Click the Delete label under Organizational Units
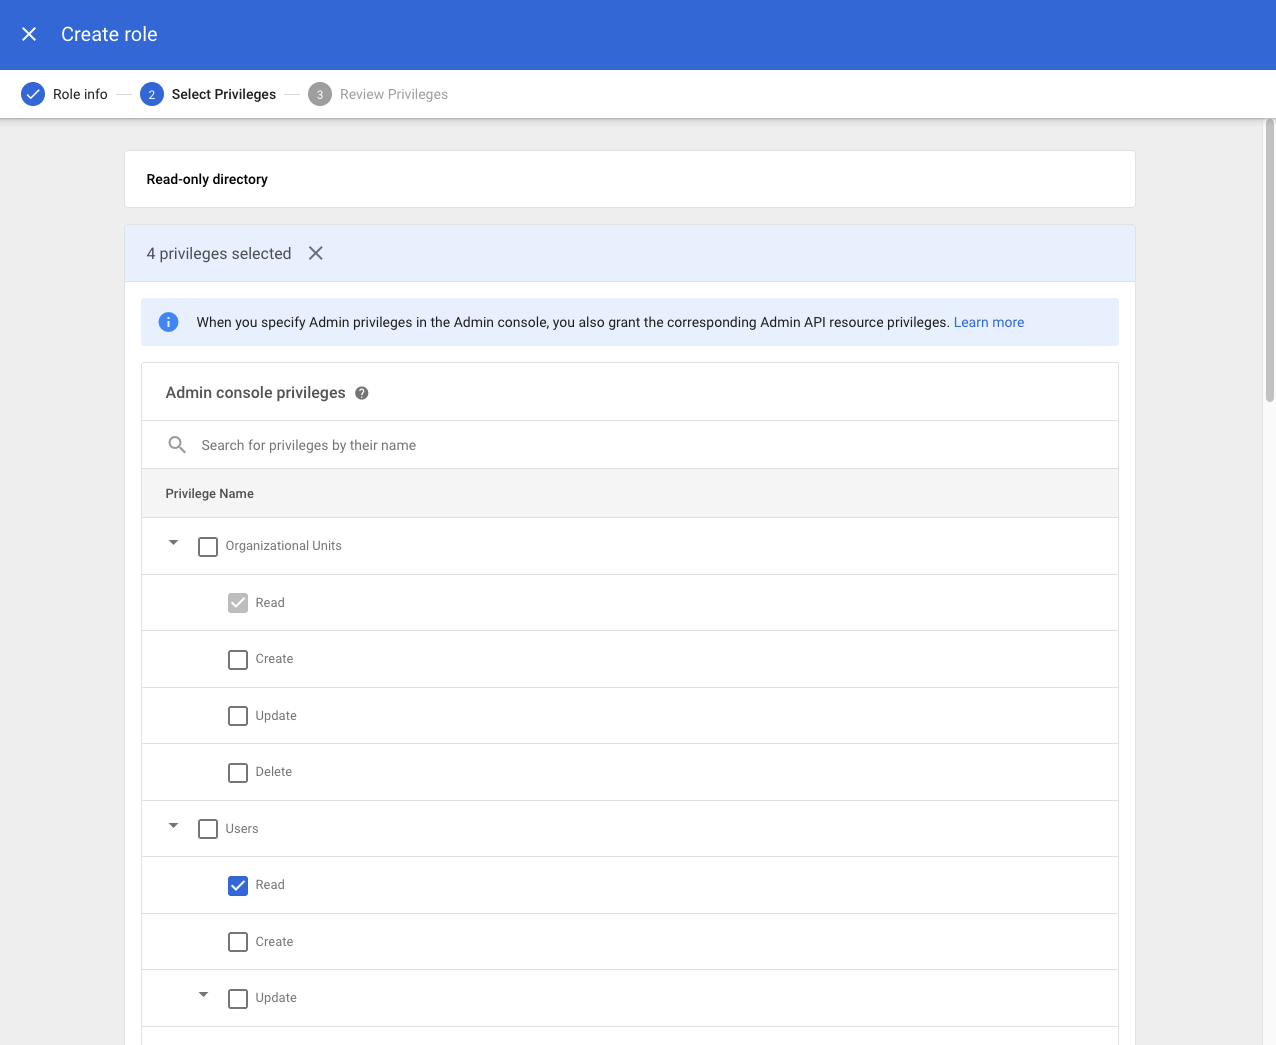1276x1045 pixels. coord(274,772)
